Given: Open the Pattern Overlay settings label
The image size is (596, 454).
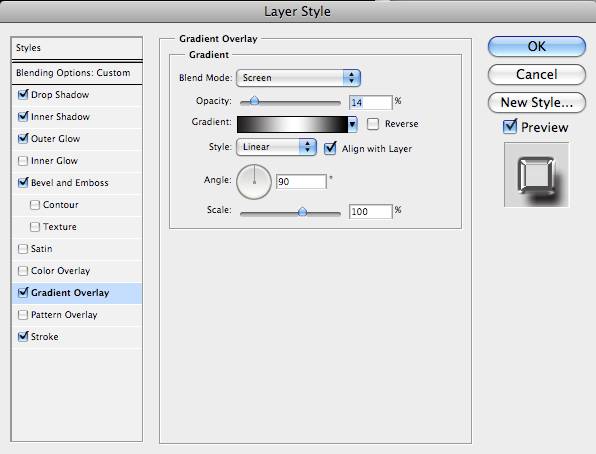Looking at the screenshot, I should coord(64,315).
